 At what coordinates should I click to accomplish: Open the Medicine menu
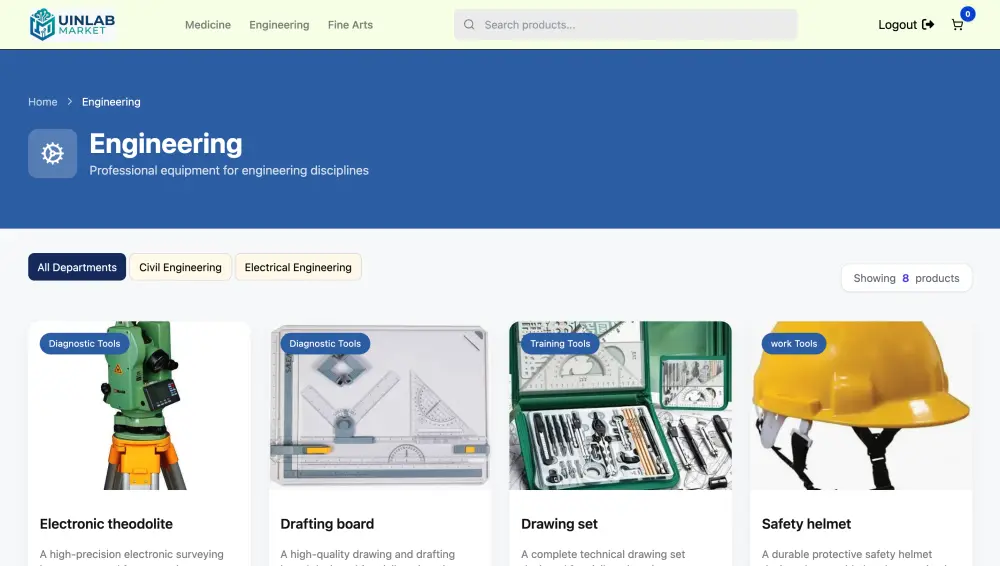[208, 25]
